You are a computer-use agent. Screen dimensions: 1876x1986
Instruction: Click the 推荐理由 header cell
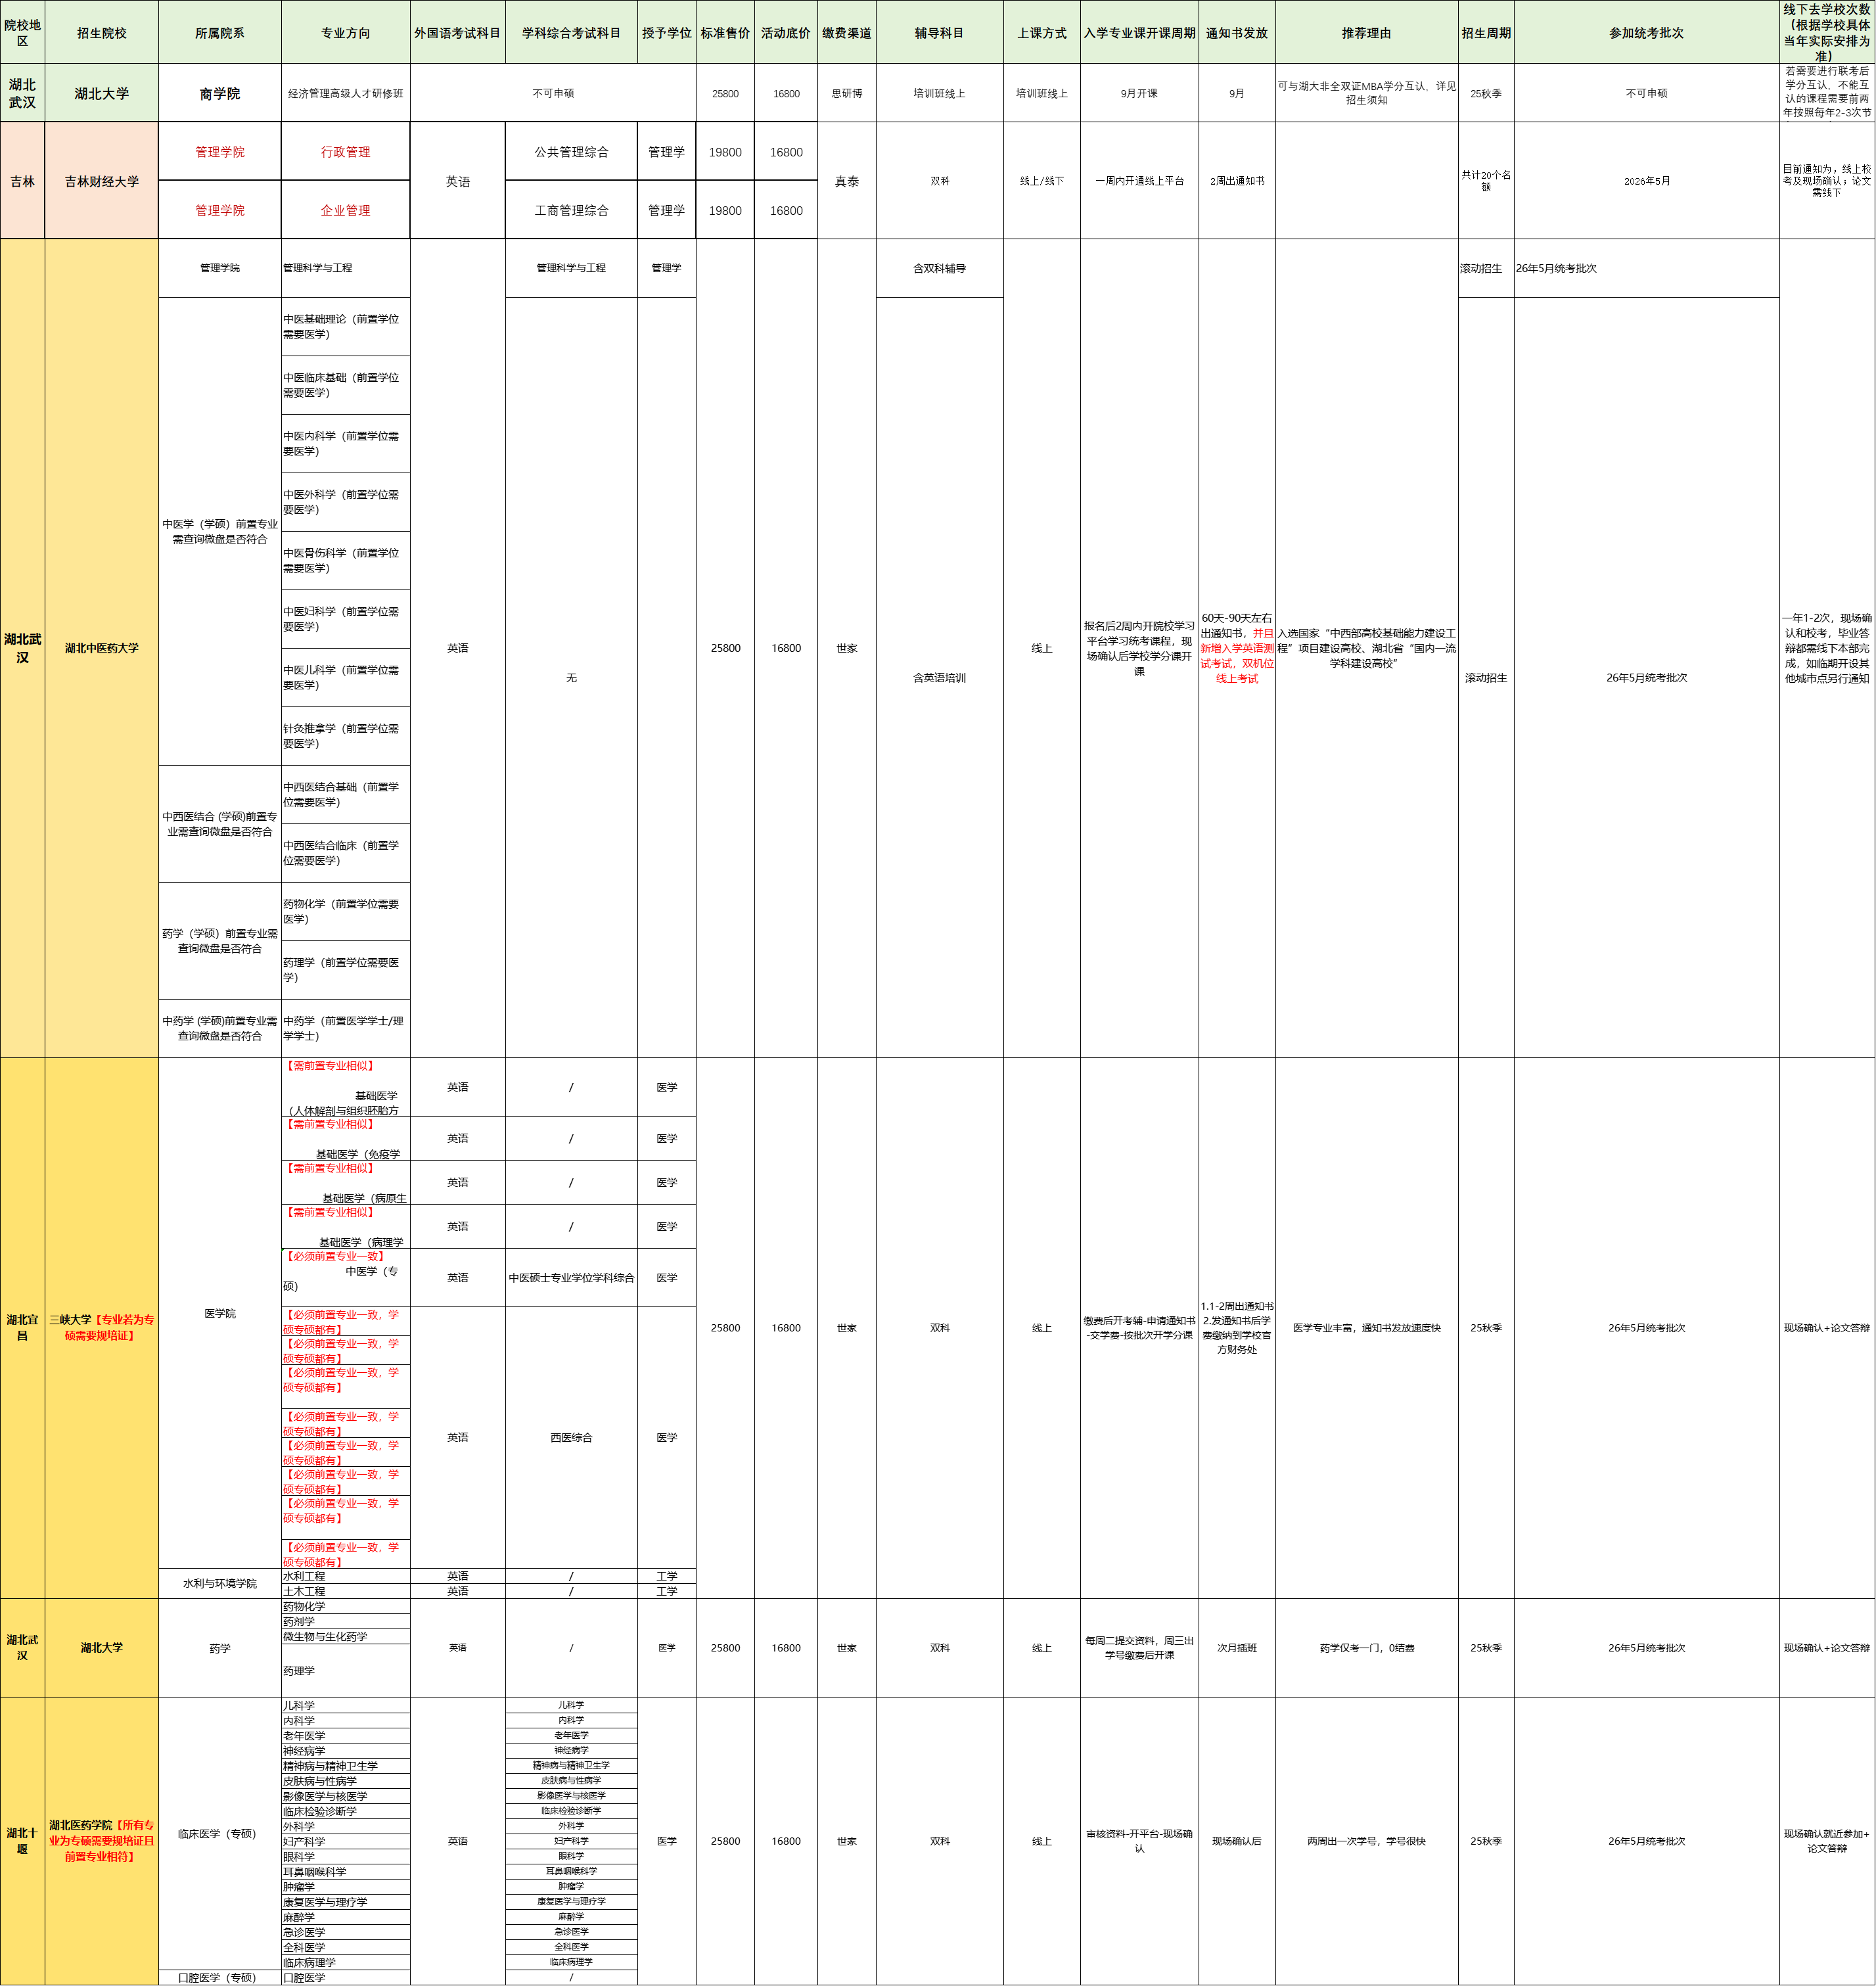[x=1366, y=33]
